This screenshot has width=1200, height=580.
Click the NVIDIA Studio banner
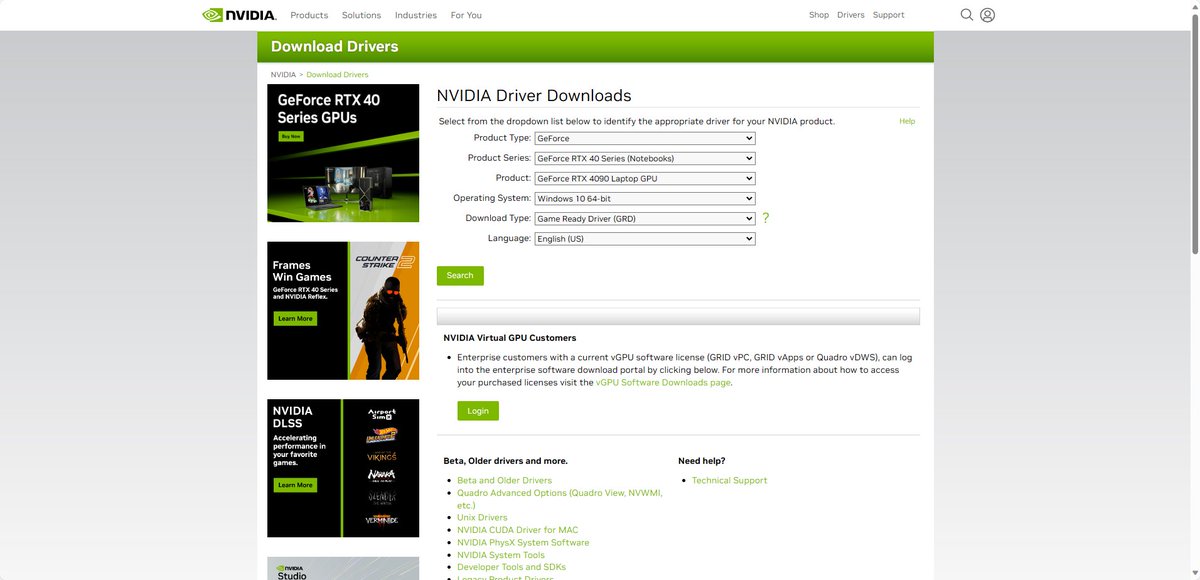coord(343,568)
